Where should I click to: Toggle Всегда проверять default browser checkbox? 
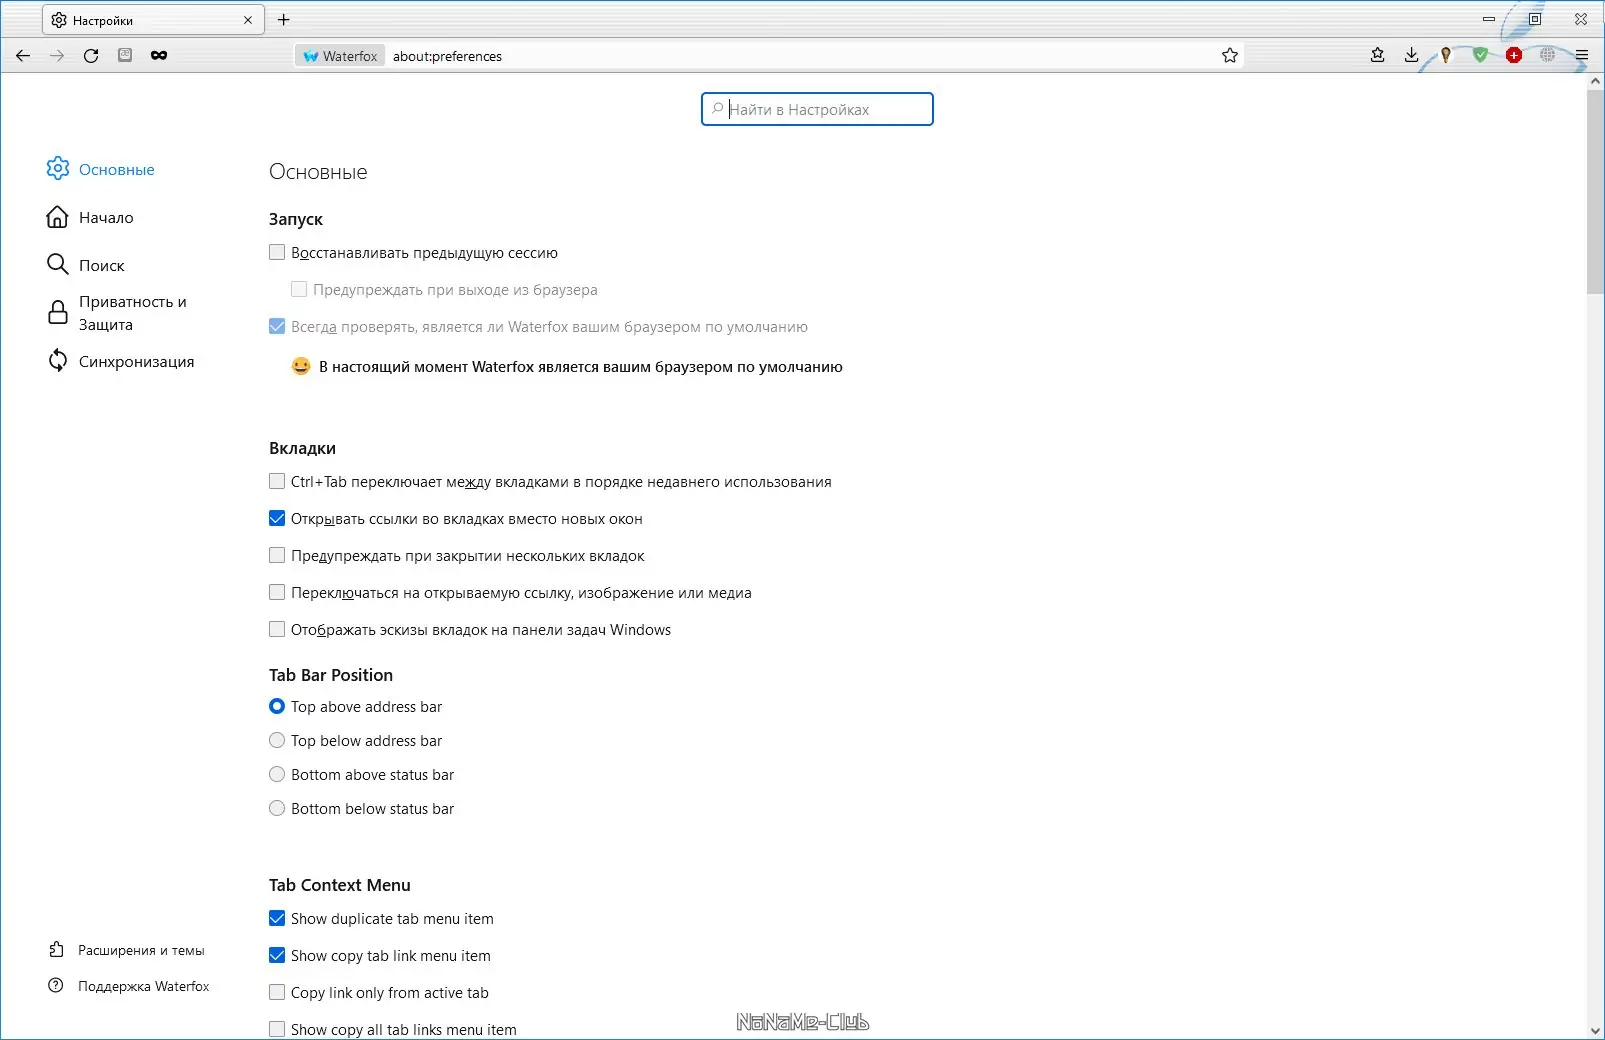tap(277, 326)
